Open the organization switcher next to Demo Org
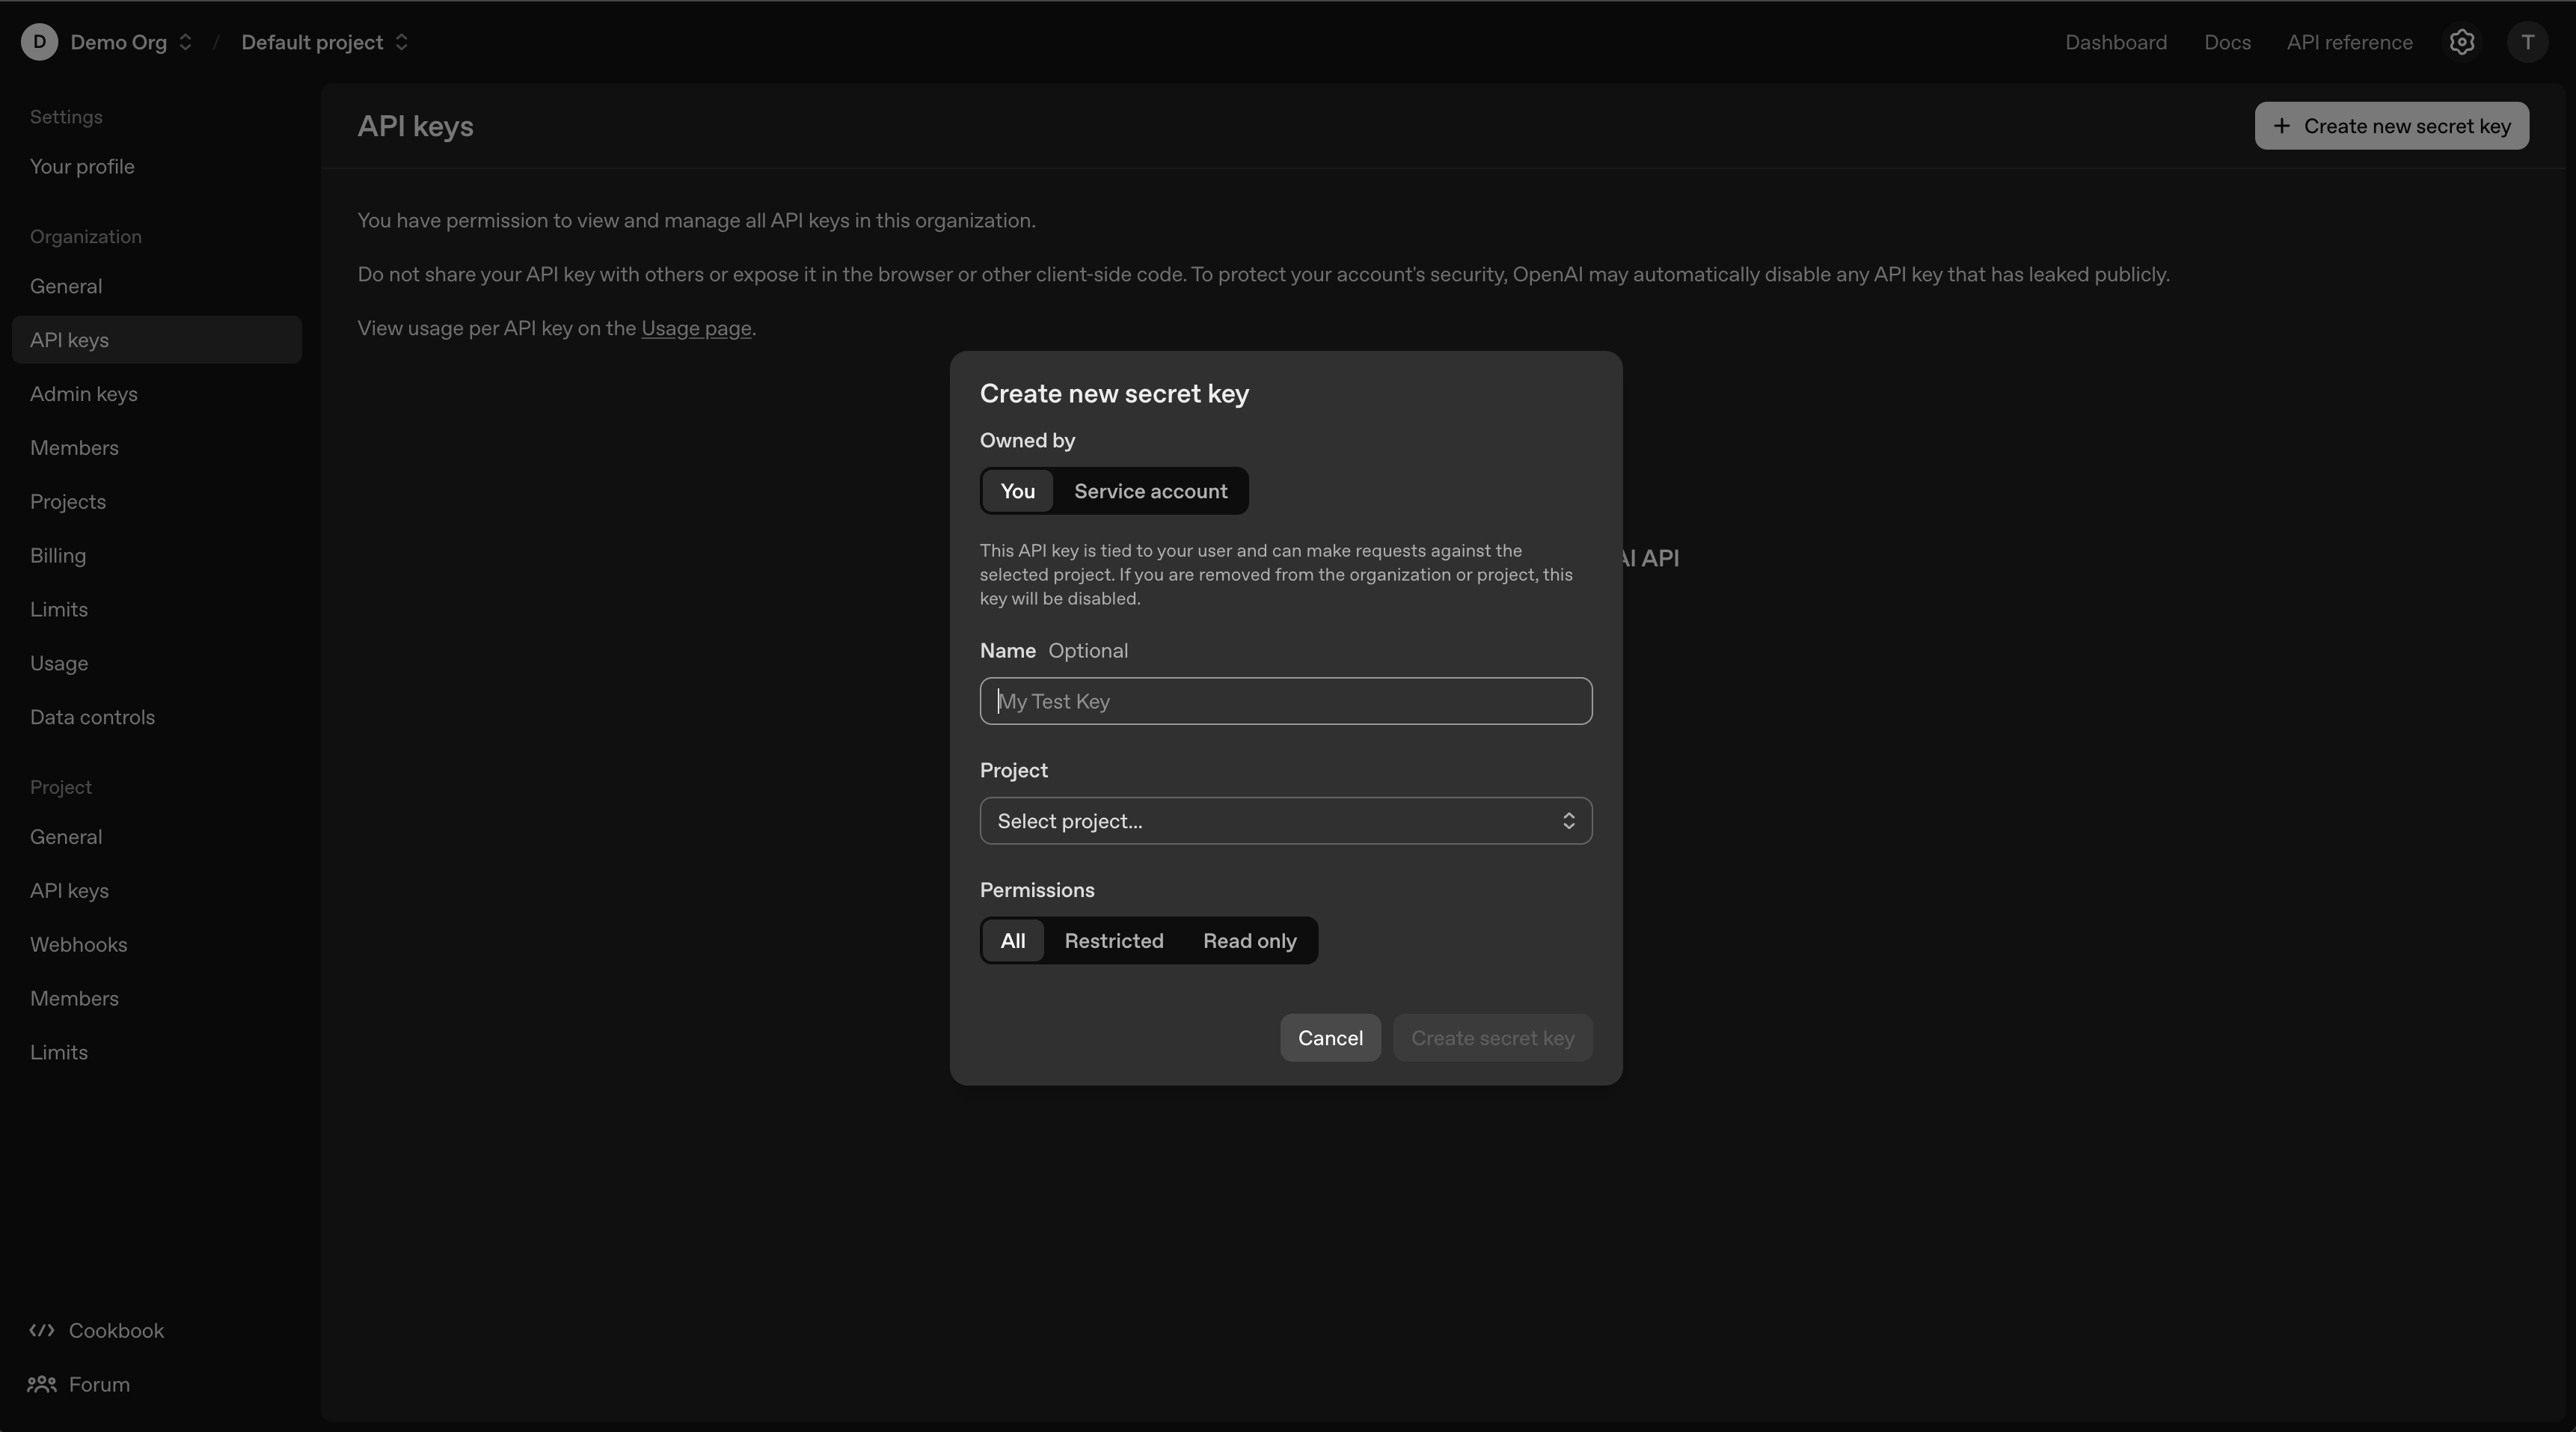 (x=186, y=42)
